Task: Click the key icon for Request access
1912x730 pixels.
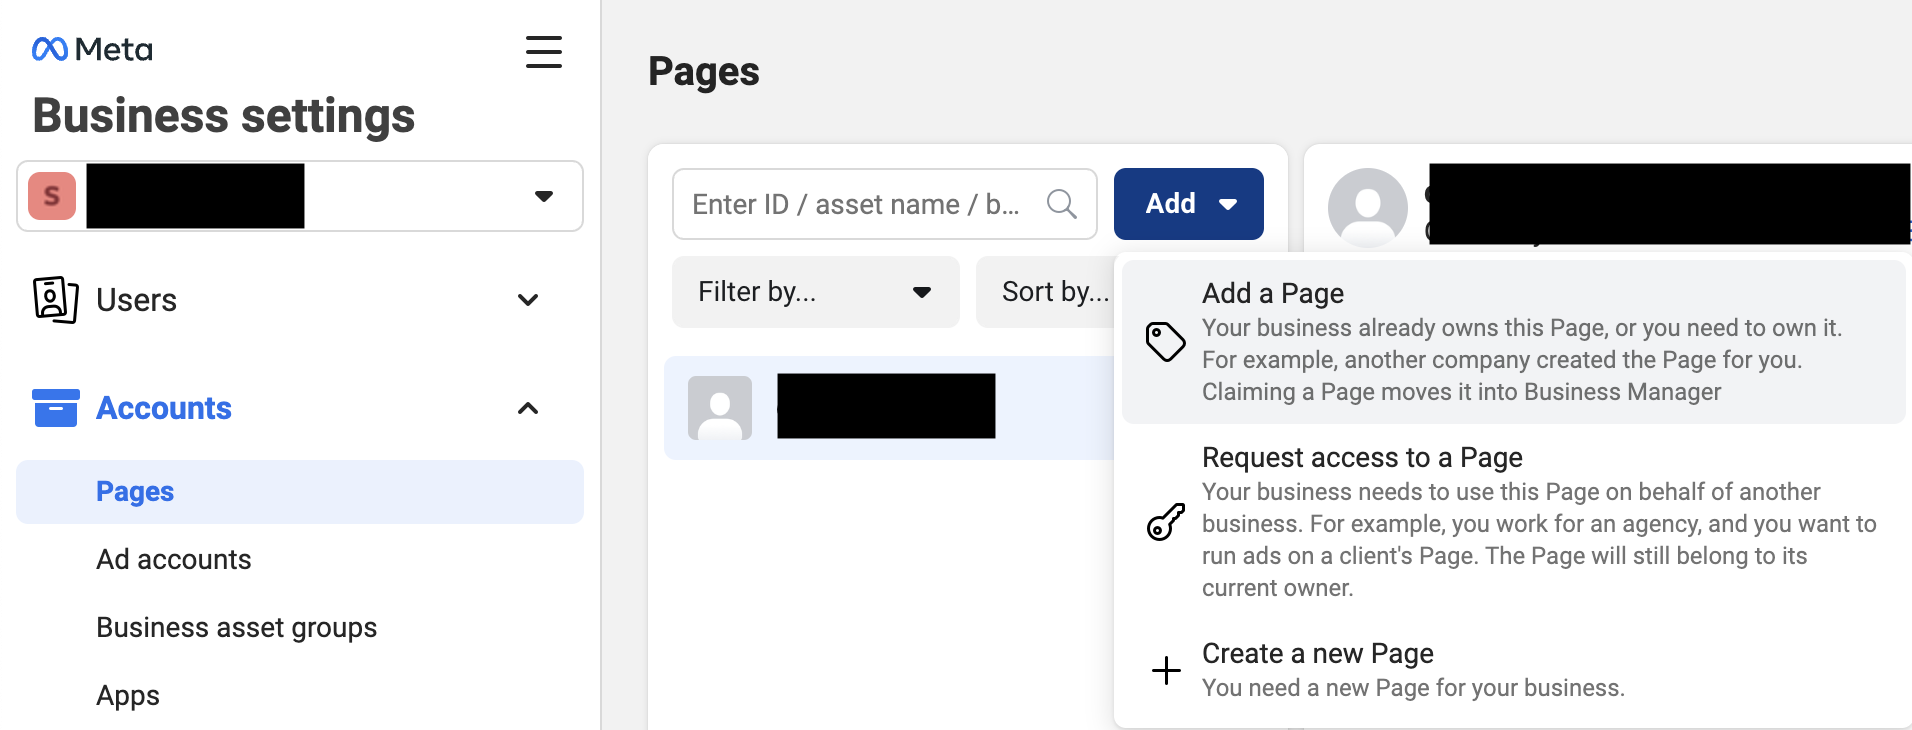Action: click(1165, 522)
